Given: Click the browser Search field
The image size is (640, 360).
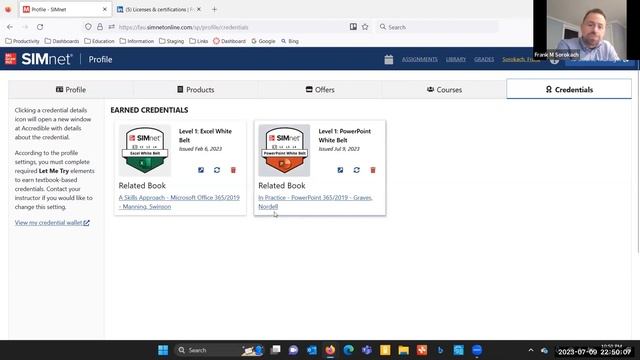Looking at the screenshot, I should coord(437,27).
